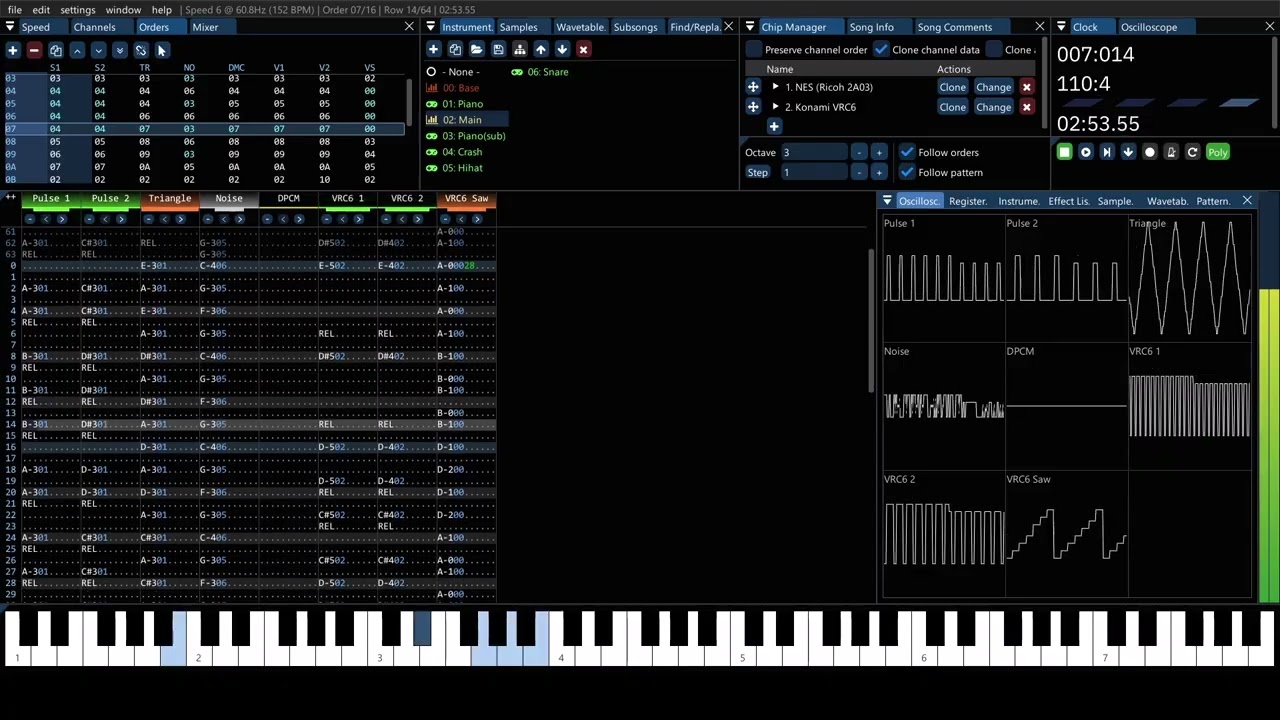The image size is (1280, 720).
Task: Toggle Poly note preview mode
Action: coord(1217,152)
